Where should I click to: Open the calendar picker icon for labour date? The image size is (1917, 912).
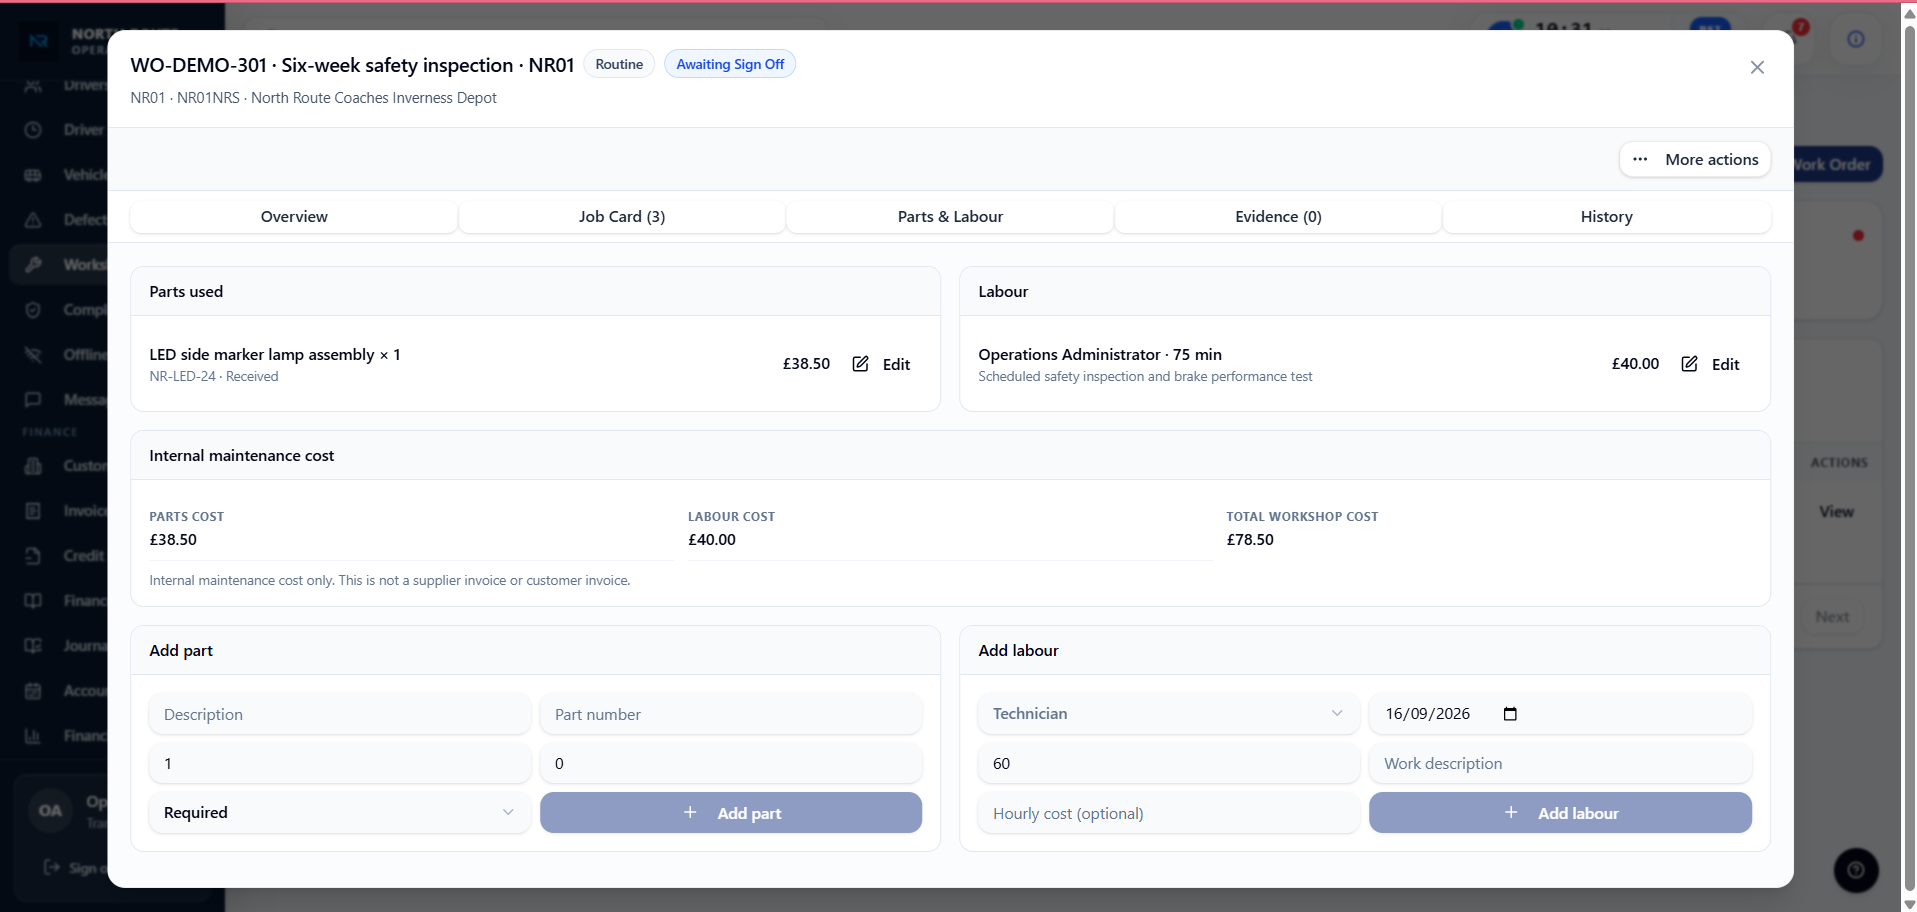pos(1510,714)
